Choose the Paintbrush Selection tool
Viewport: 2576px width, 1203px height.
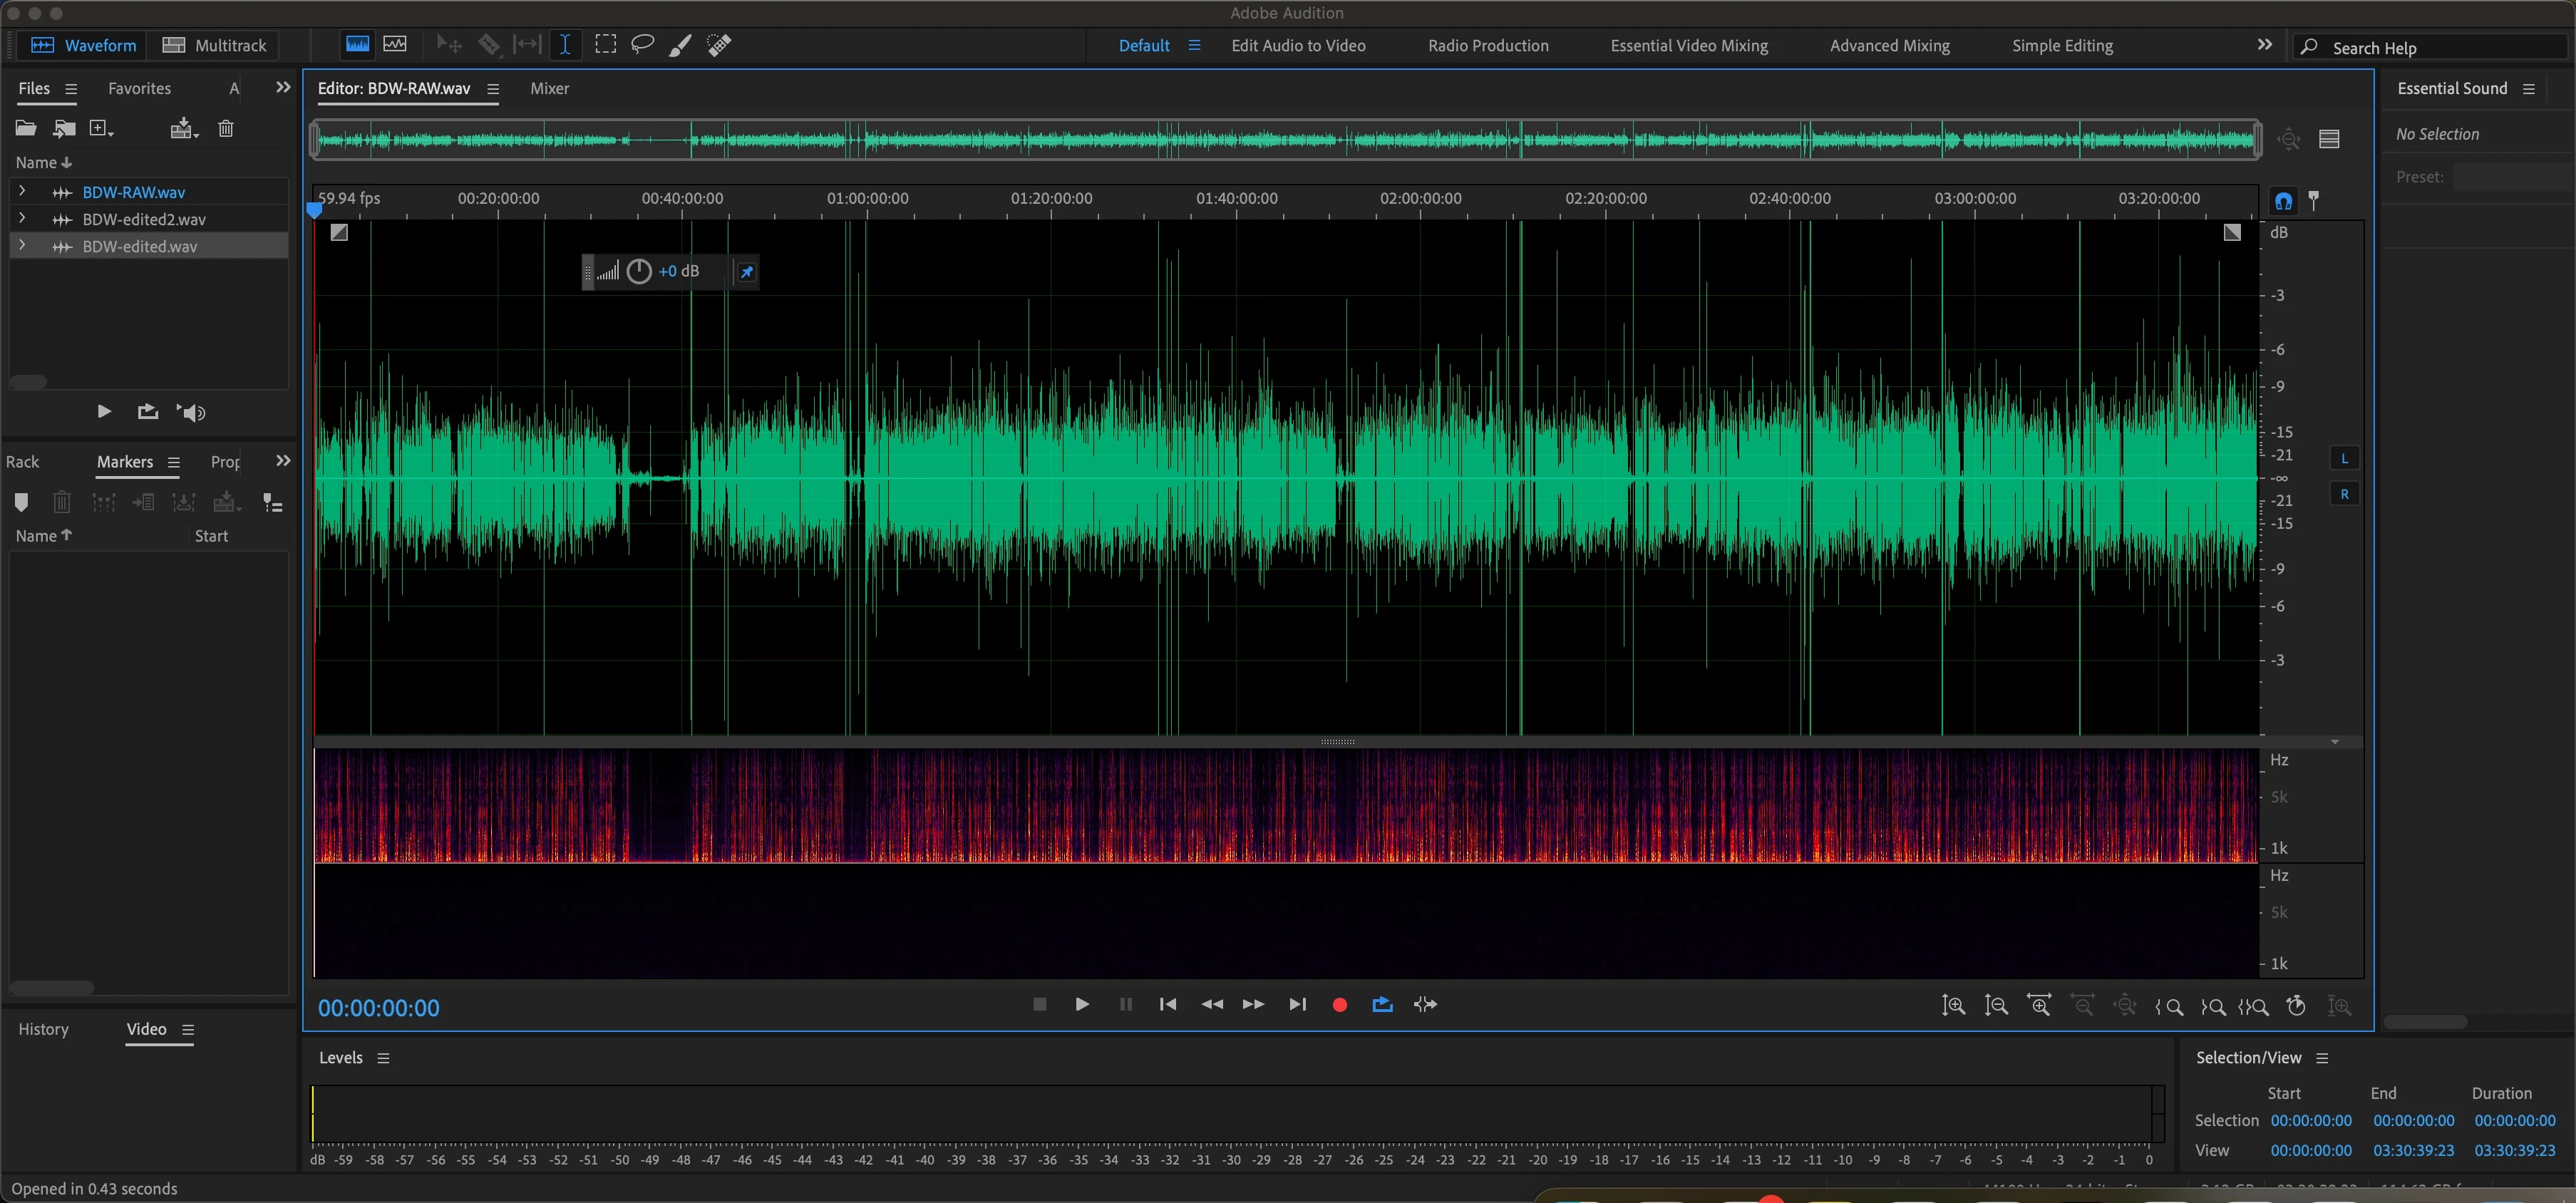(680, 44)
